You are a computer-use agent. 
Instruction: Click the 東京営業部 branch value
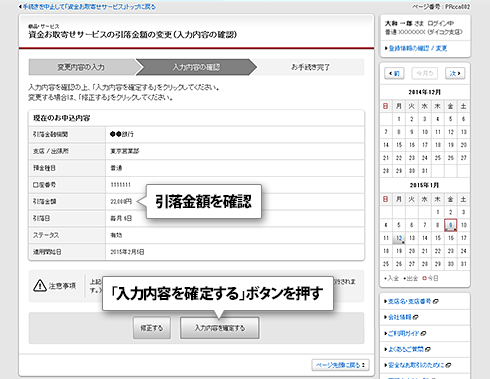pos(125,151)
